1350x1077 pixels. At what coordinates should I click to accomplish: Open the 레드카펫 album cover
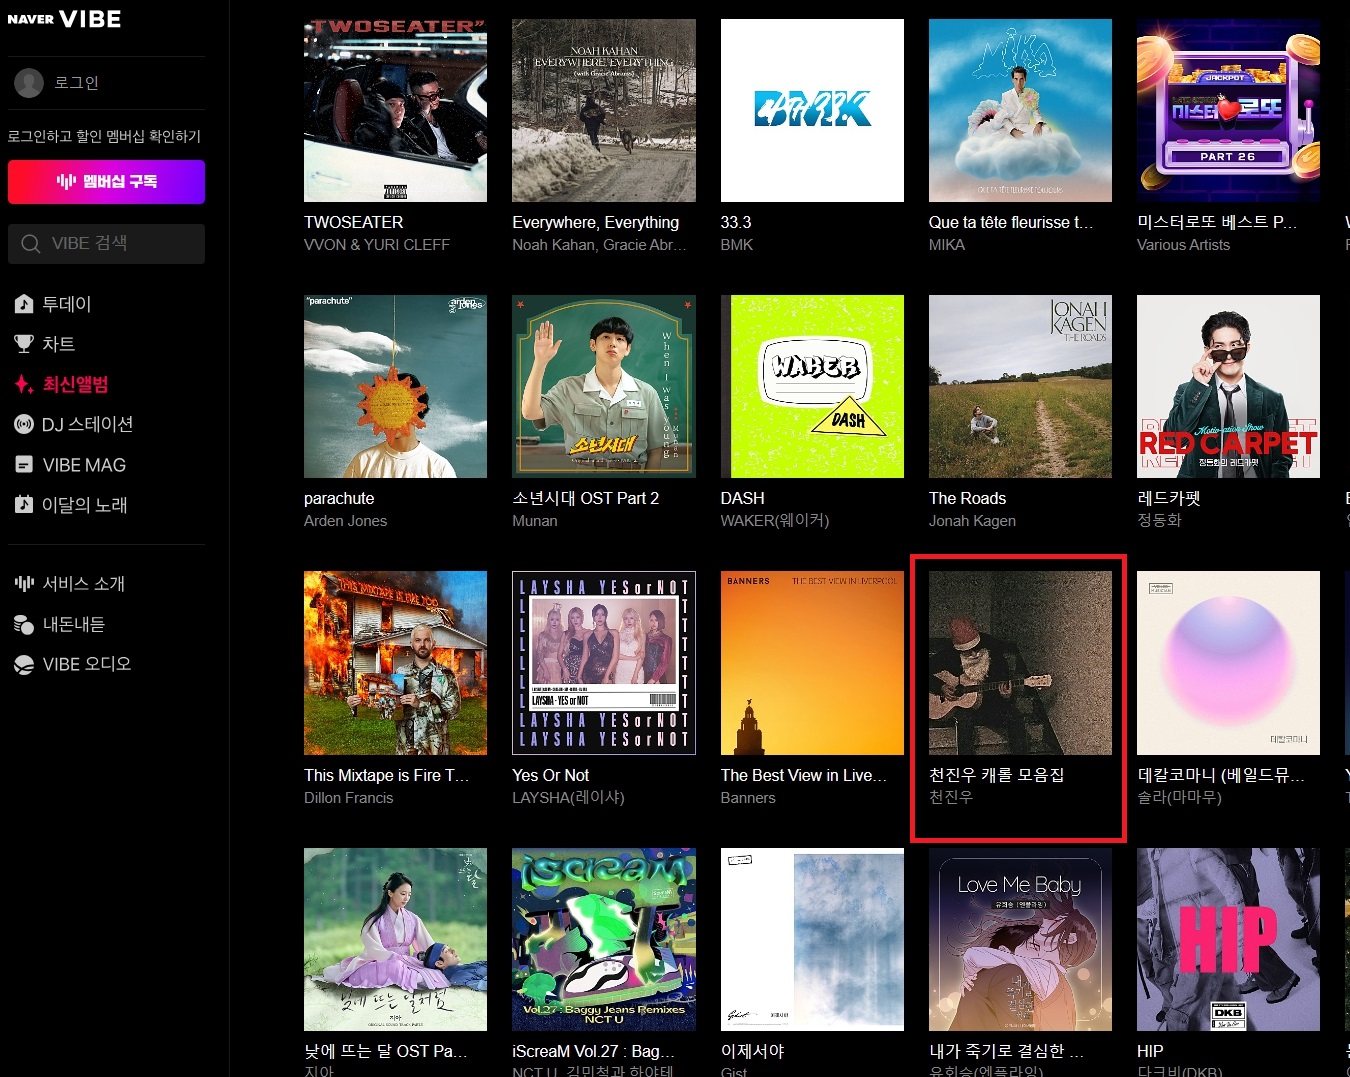click(x=1228, y=386)
